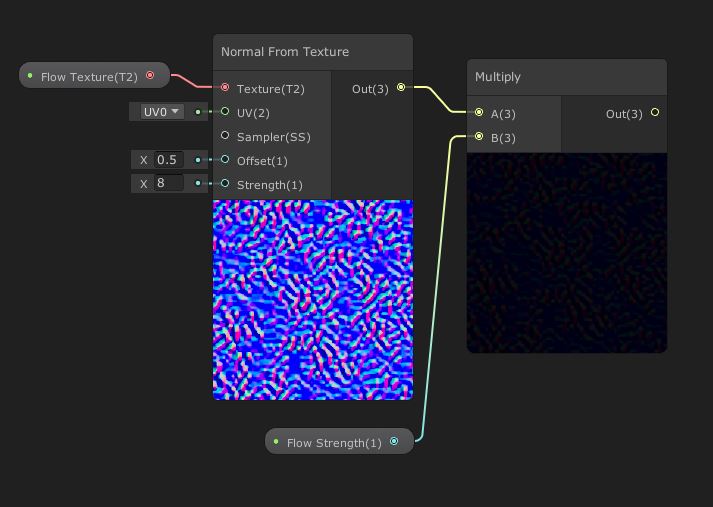
Task: Click Multiply node B(3) input port
Action: 479,137
